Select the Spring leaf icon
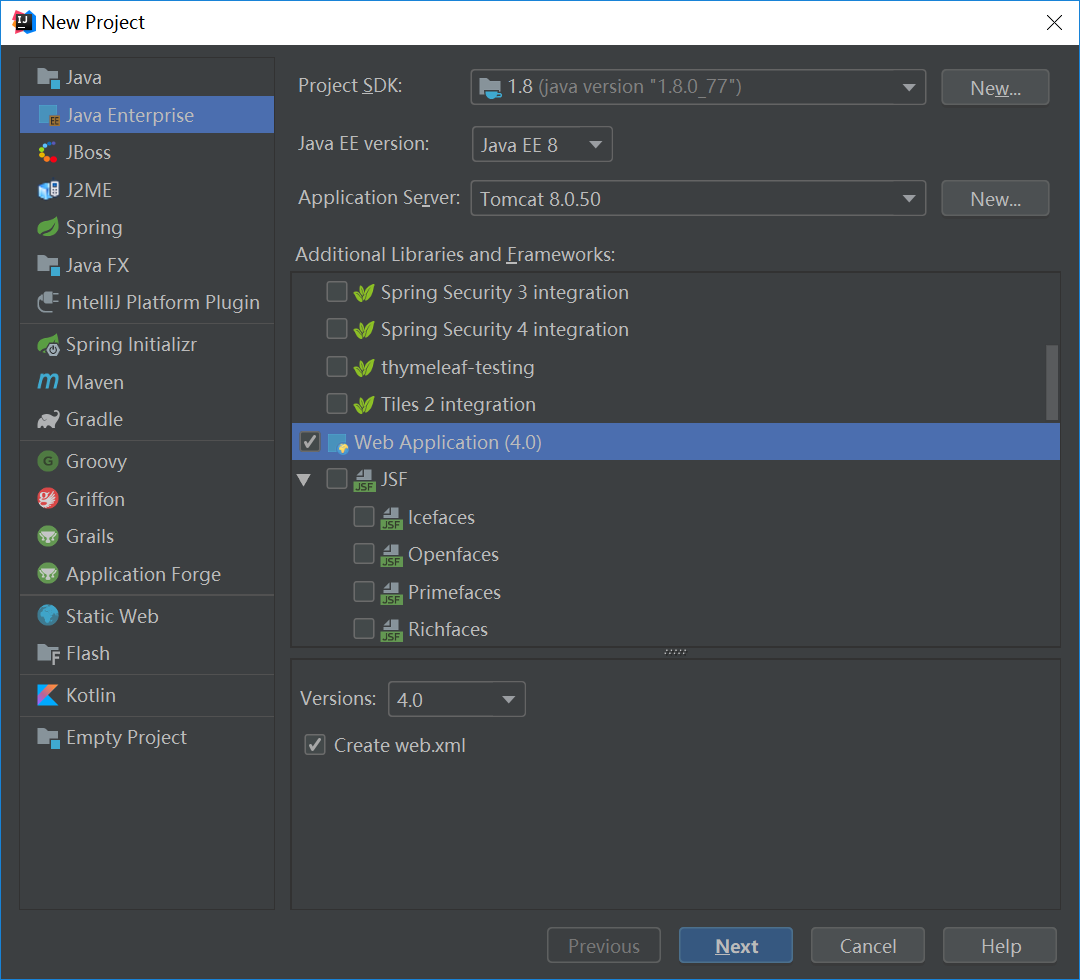Screen dimensions: 1080x980 (48, 227)
